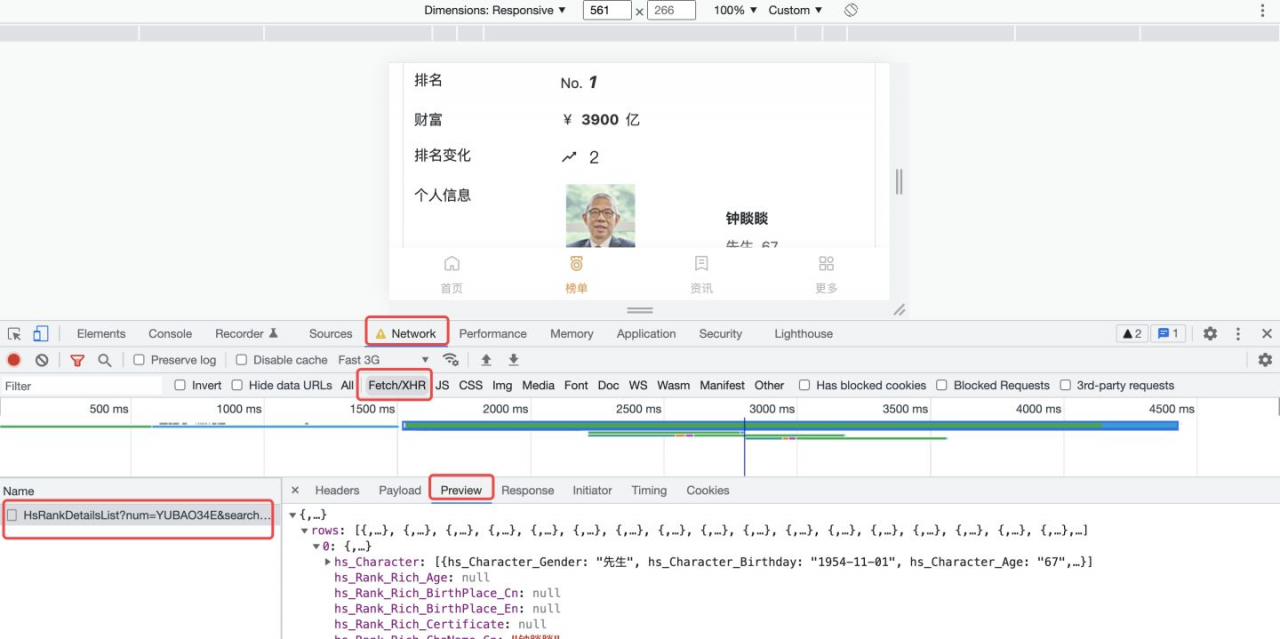Open 首页 home icon in page
This screenshot has width=1280, height=639.
(452, 264)
